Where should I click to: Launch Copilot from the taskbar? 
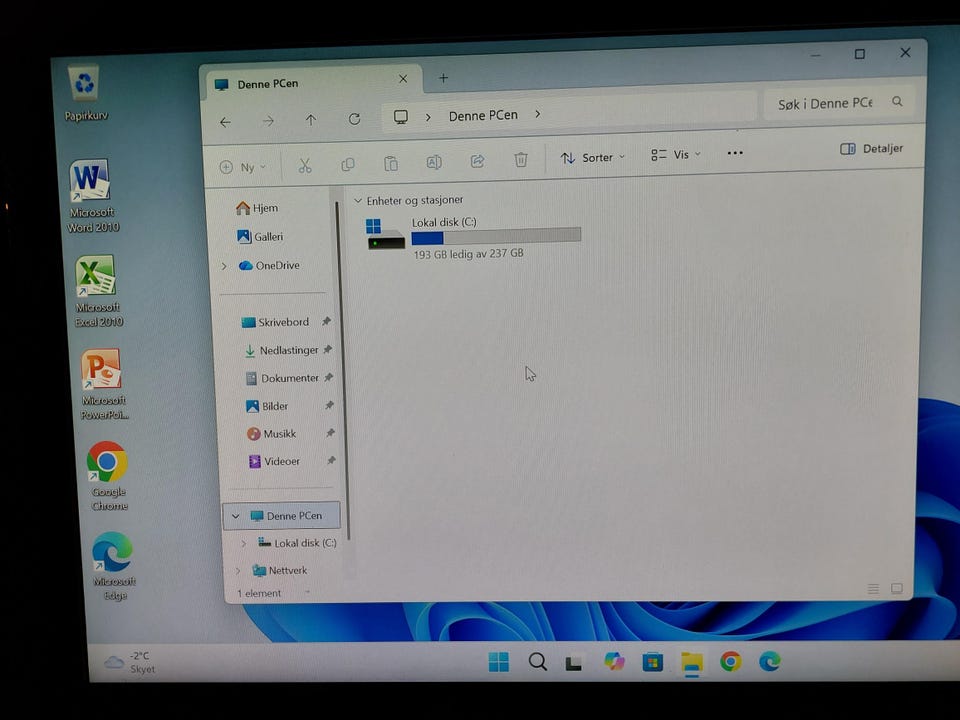614,662
